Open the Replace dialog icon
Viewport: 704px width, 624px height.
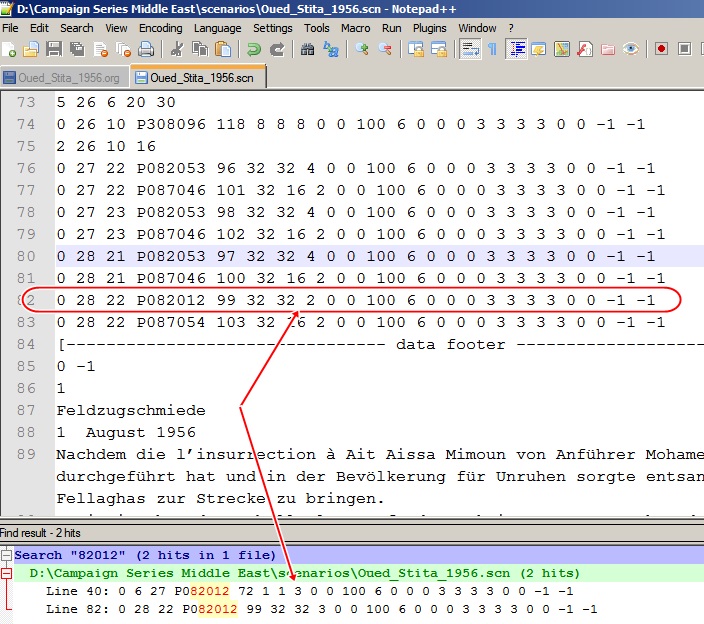[x=331, y=49]
